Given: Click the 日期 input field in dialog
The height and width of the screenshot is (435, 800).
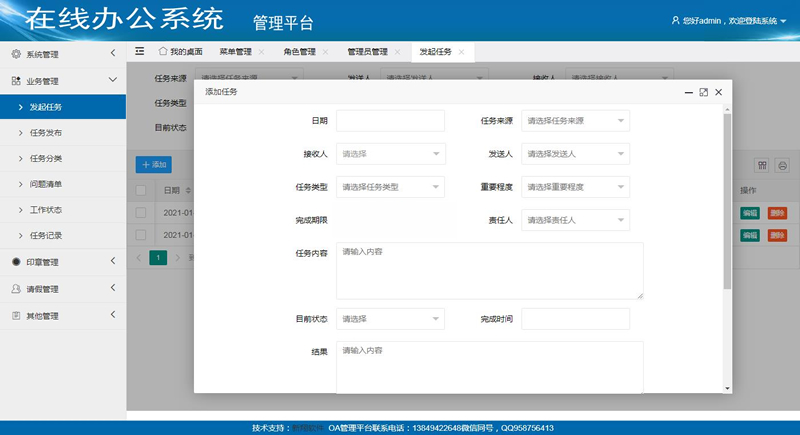Looking at the screenshot, I should pos(390,121).
